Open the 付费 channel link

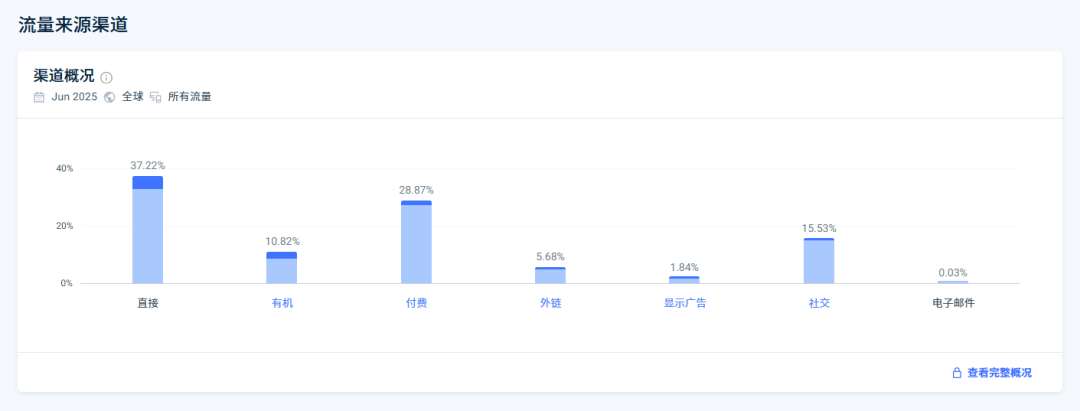tap(416, 303)
